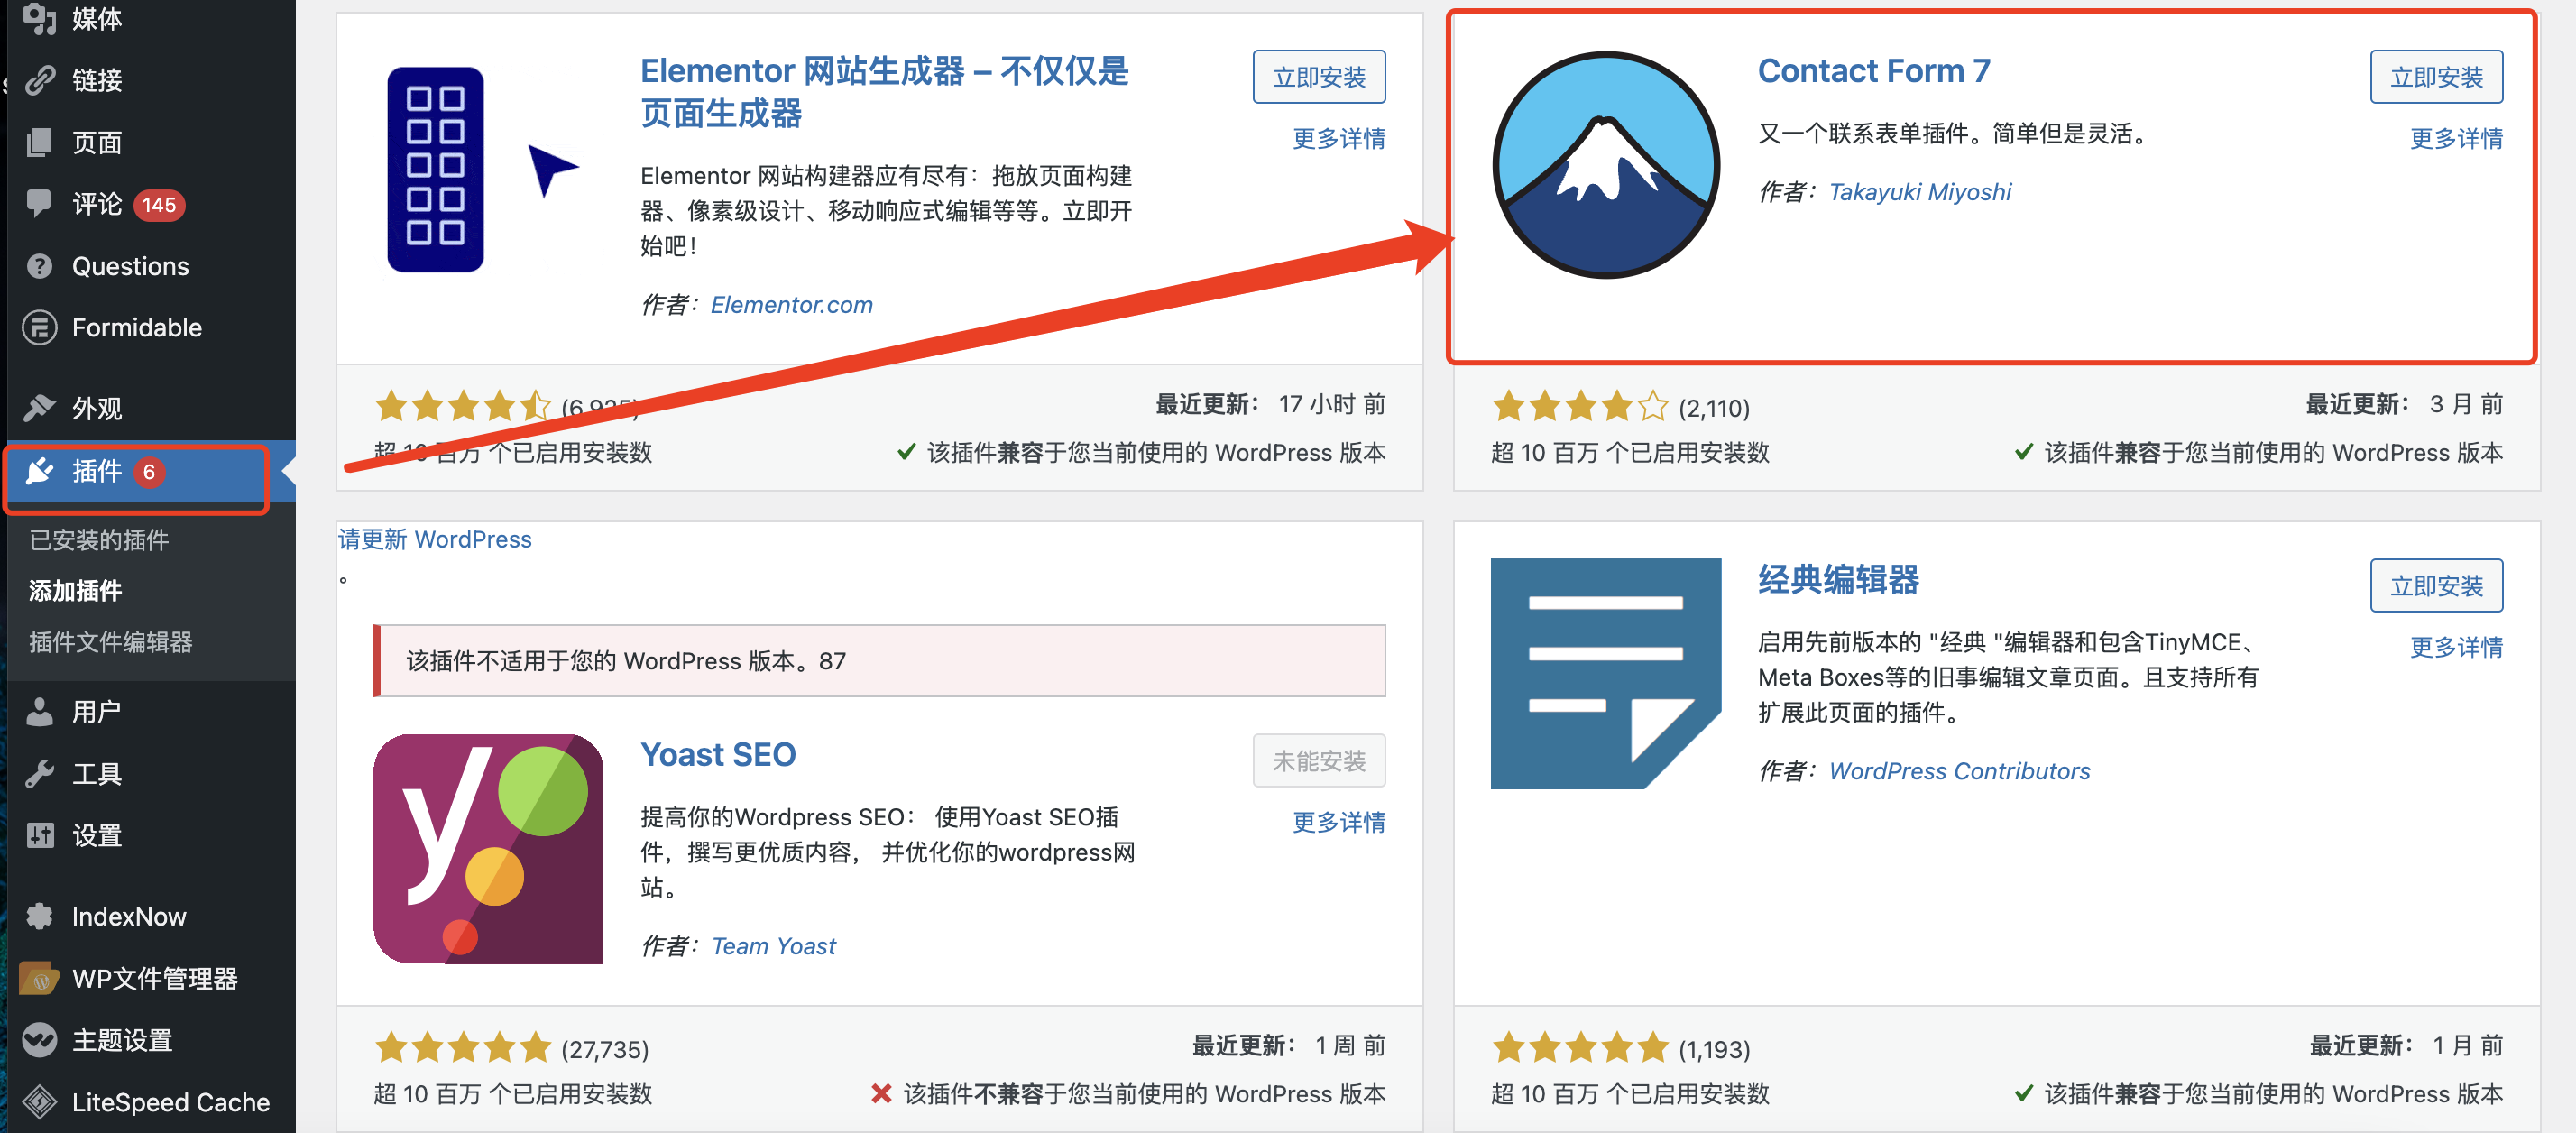Click the Plugins (插件) plug icon
The width and height of the screenshot is (2576, 1133).
tap(39, 471)
